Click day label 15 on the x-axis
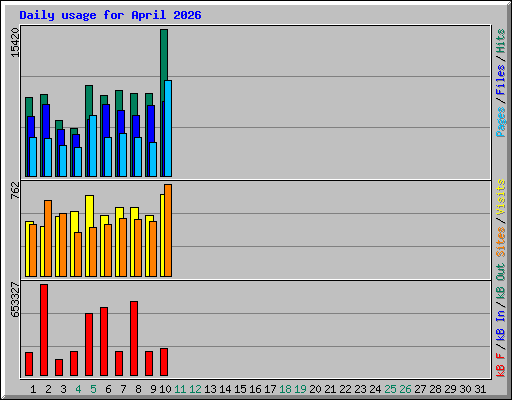 click(x=240, y=389)
